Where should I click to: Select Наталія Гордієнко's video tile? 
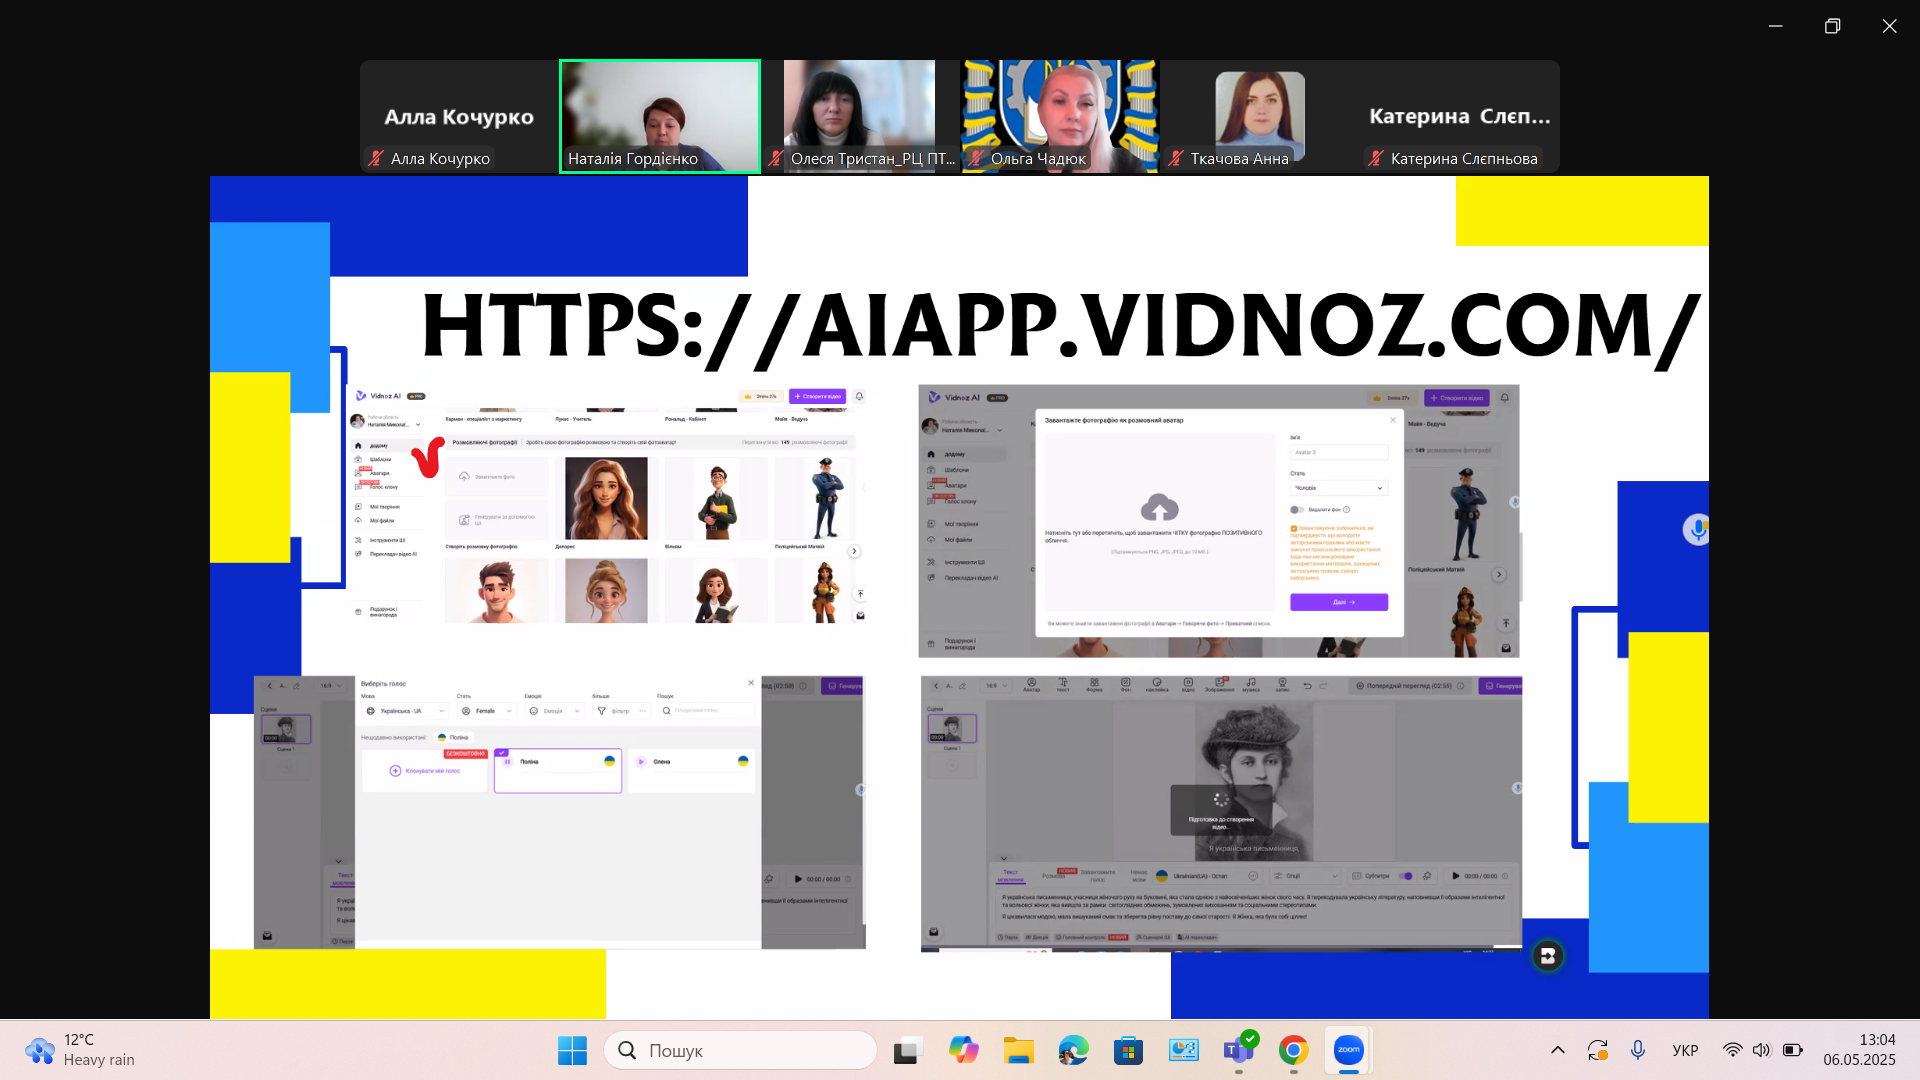pyautogui.click(x=660, y=116)
